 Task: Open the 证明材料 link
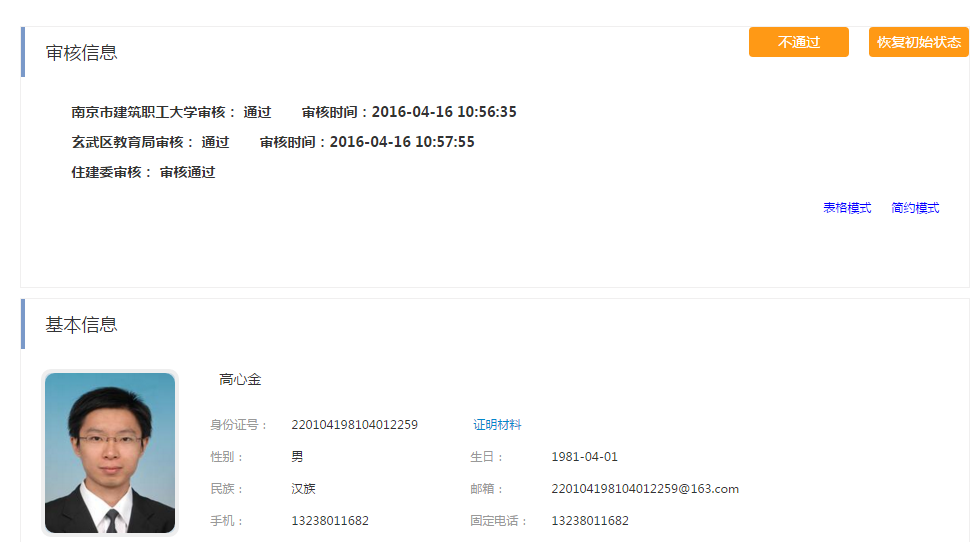coord(497,425)
